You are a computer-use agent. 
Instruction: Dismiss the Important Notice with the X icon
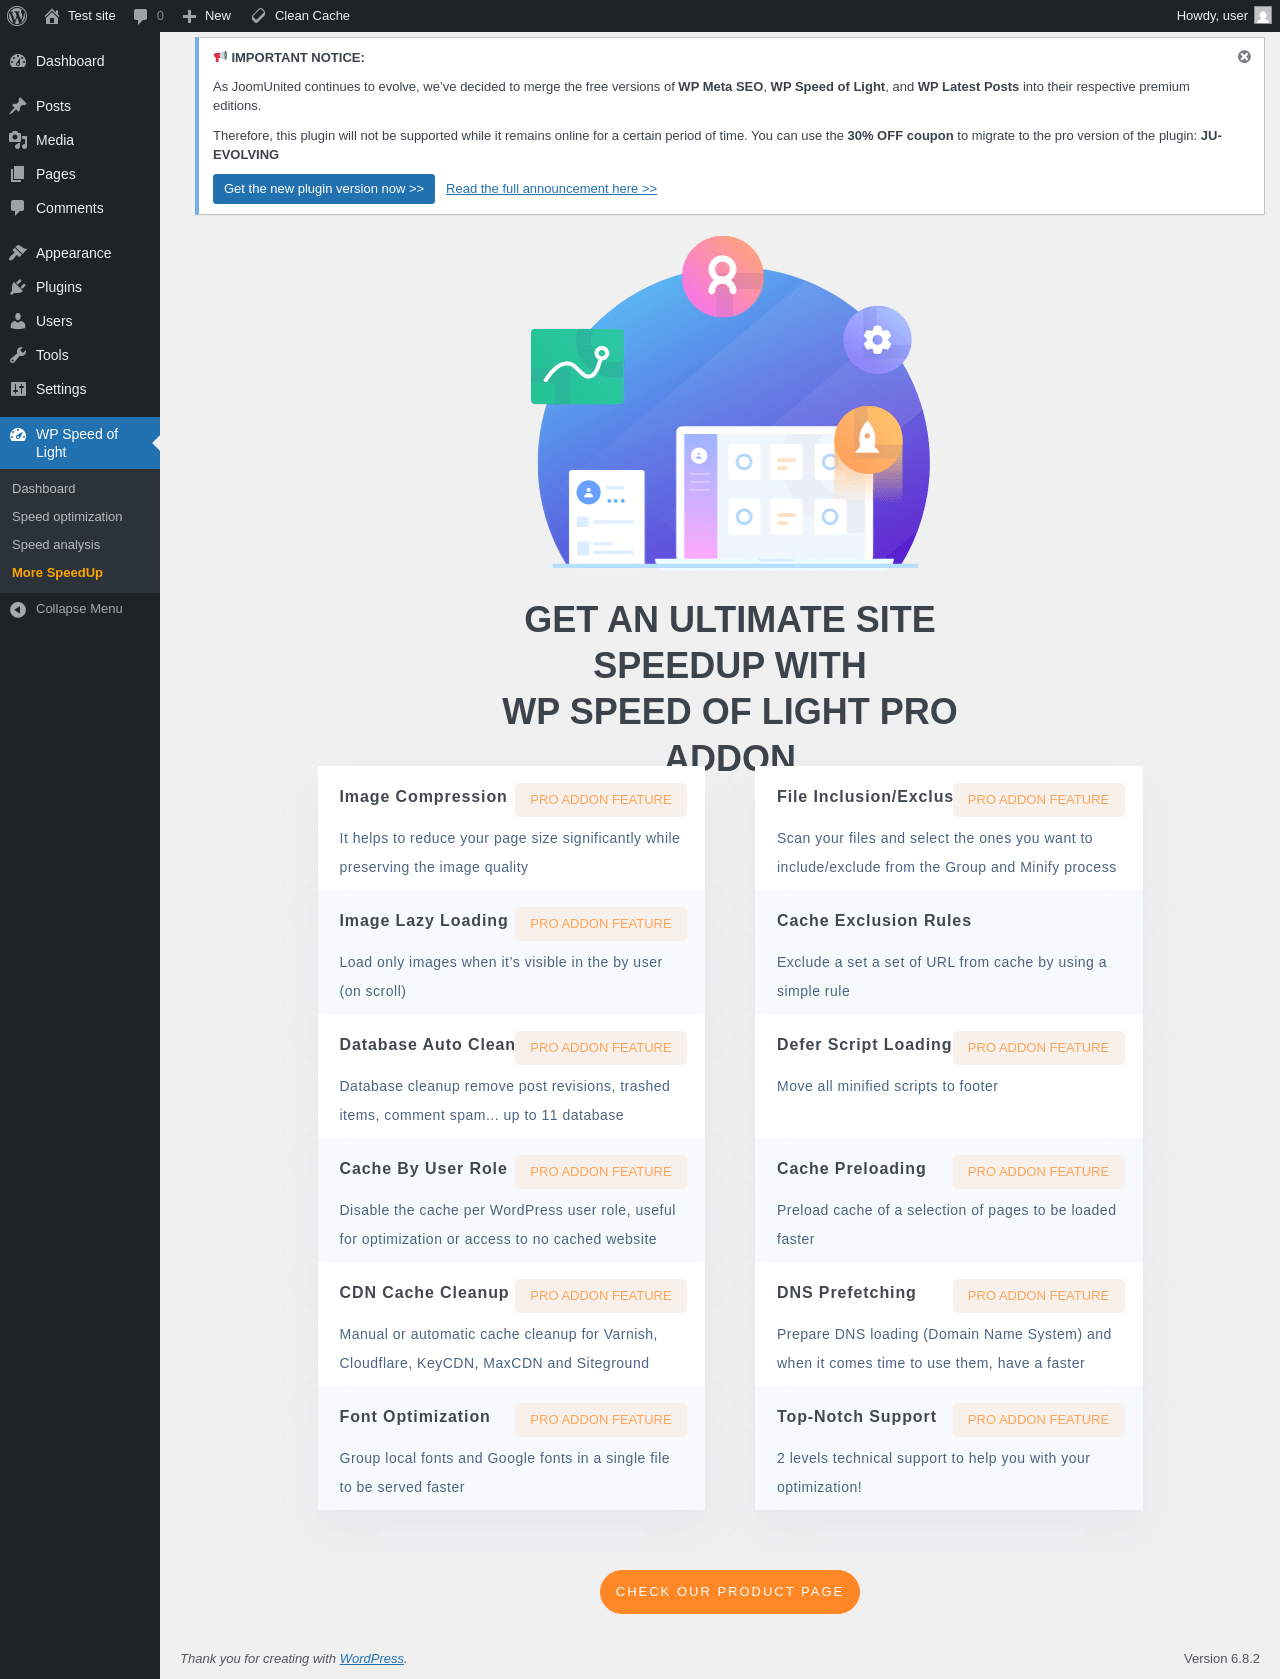[x=1244, y=57]
